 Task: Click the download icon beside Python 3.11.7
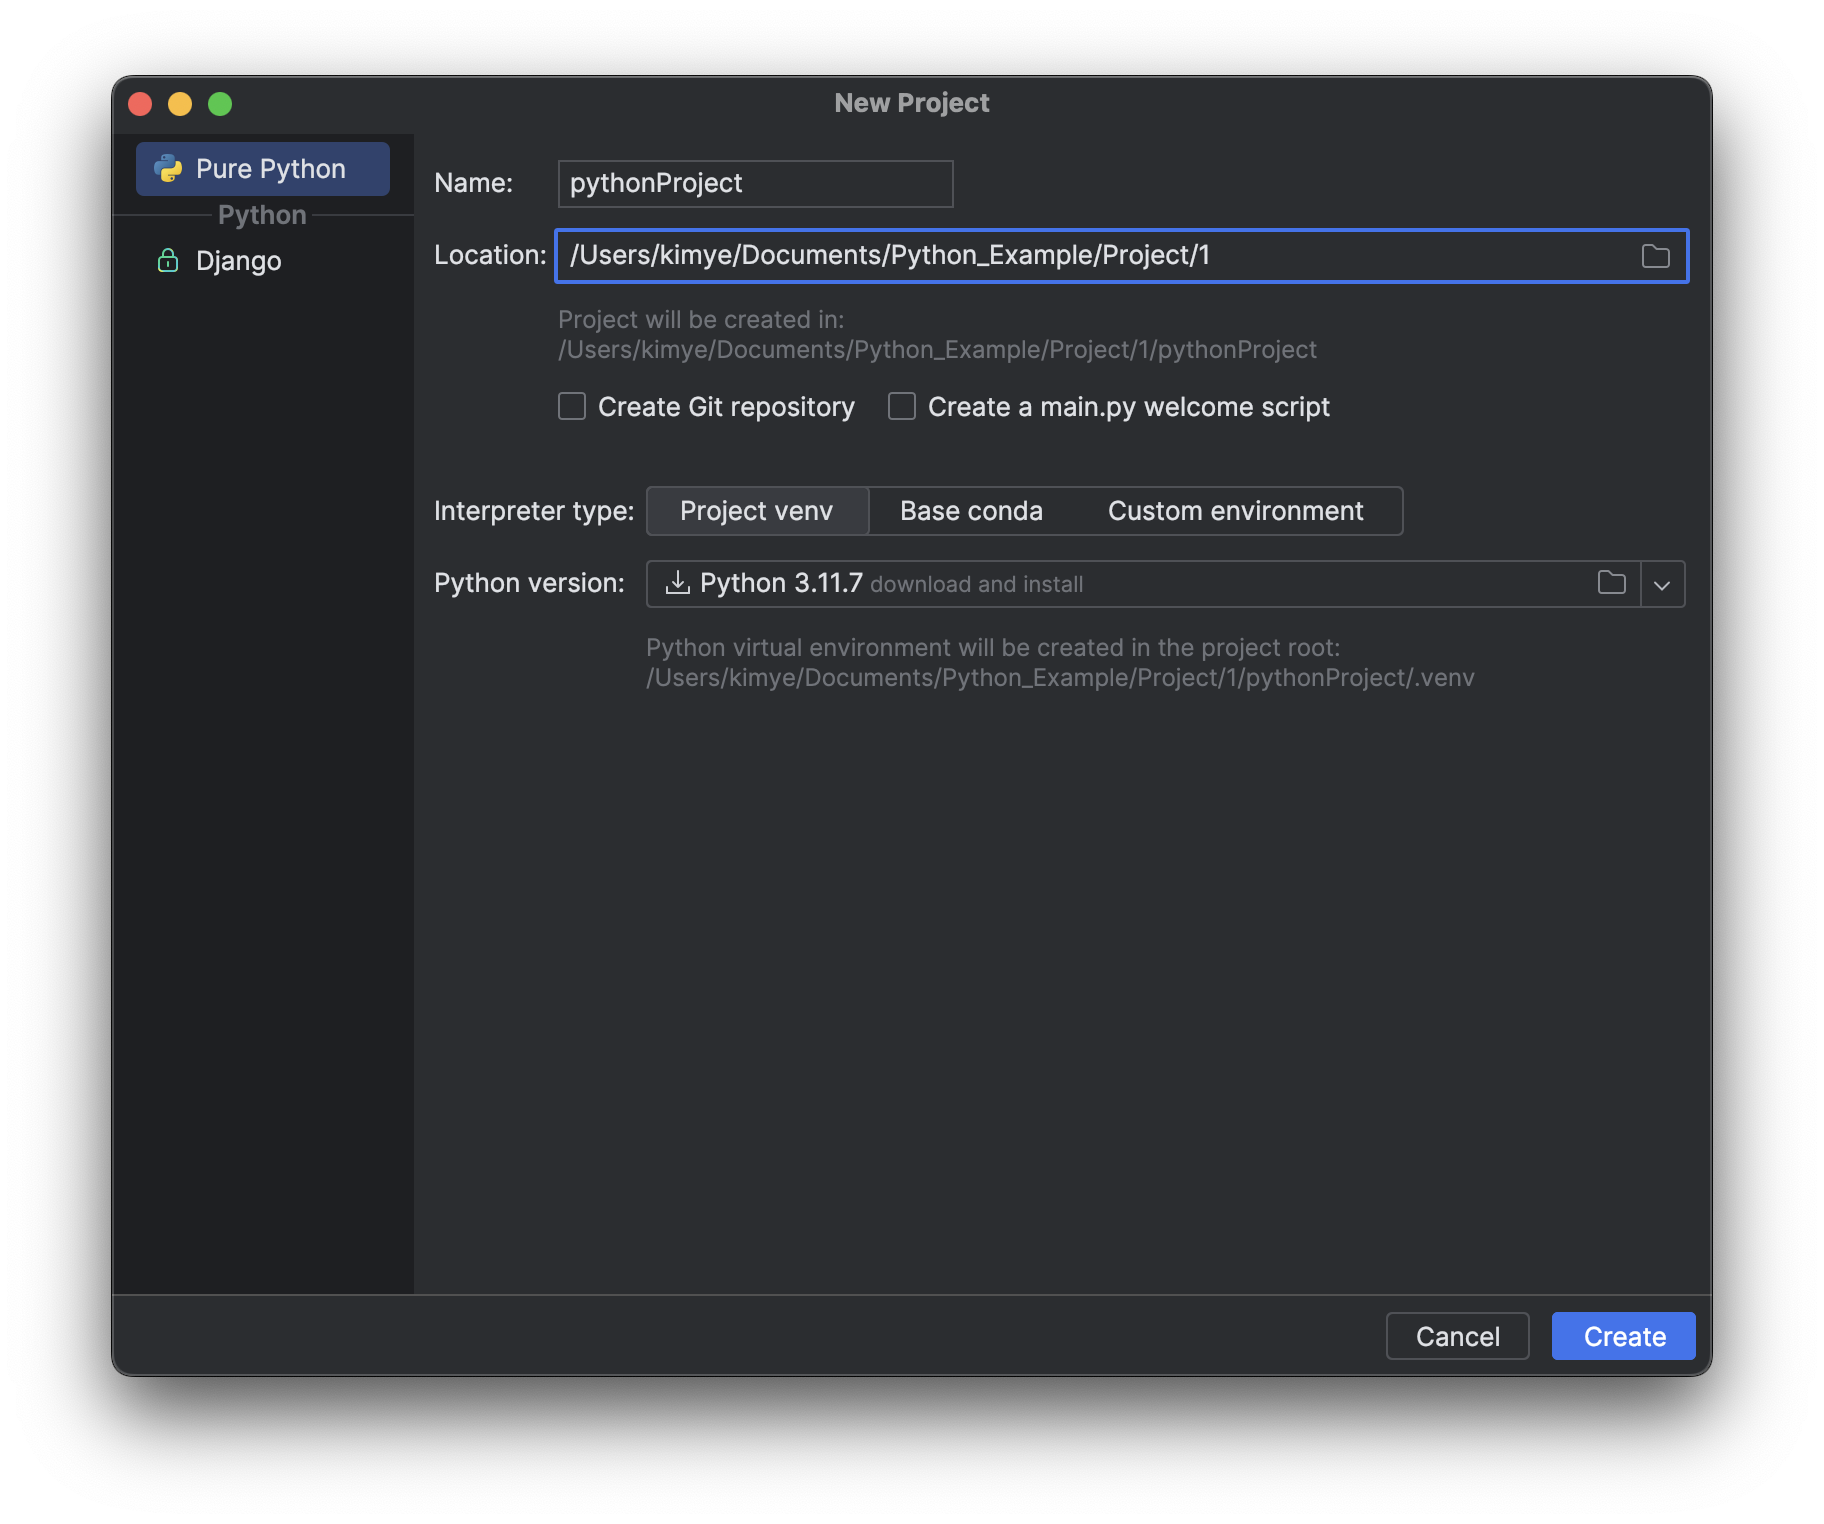(678, 583)
